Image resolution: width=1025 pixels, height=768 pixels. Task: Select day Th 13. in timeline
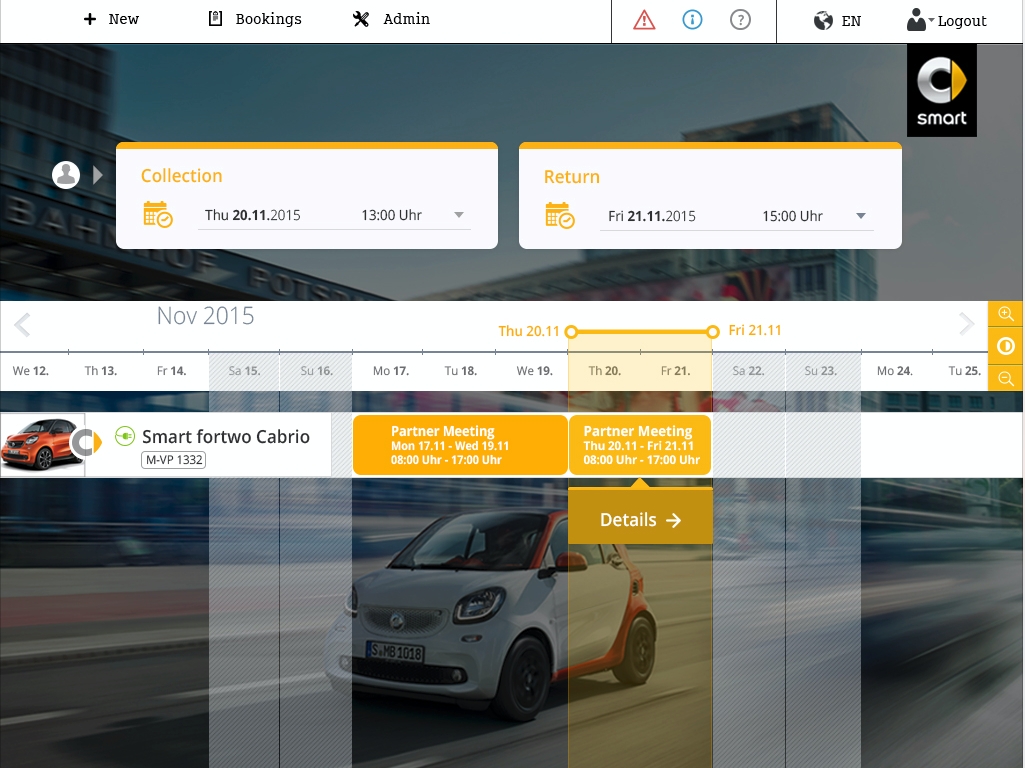point(101,371)
